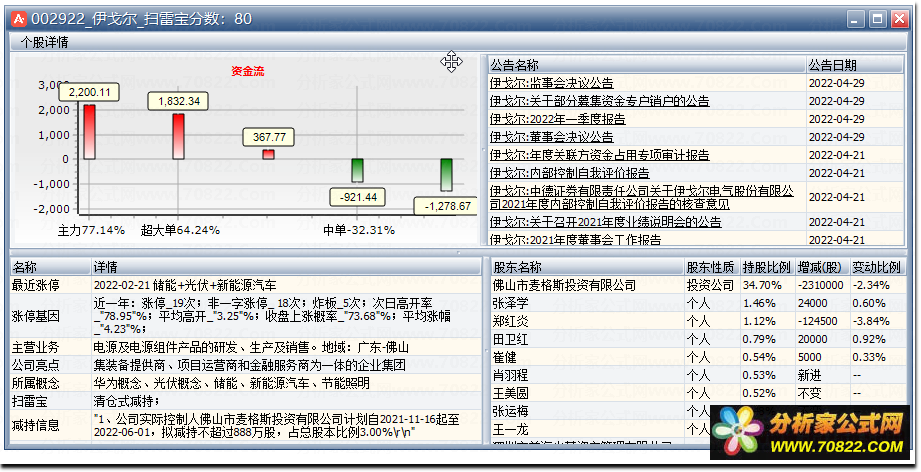Select the 公司亮点 row label
The width and height of the screenshot is (921, 472).
coord(35,365)
